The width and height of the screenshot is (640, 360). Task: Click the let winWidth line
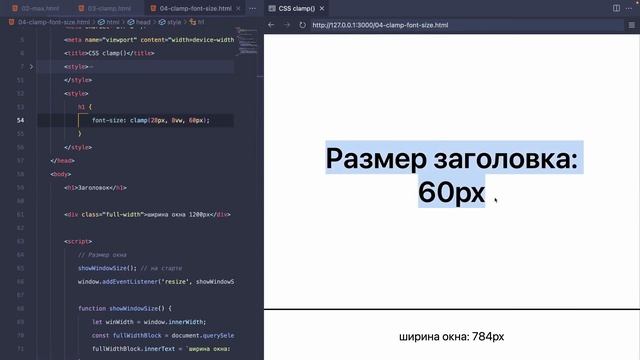pyautogui.click(x=149, y=322)
